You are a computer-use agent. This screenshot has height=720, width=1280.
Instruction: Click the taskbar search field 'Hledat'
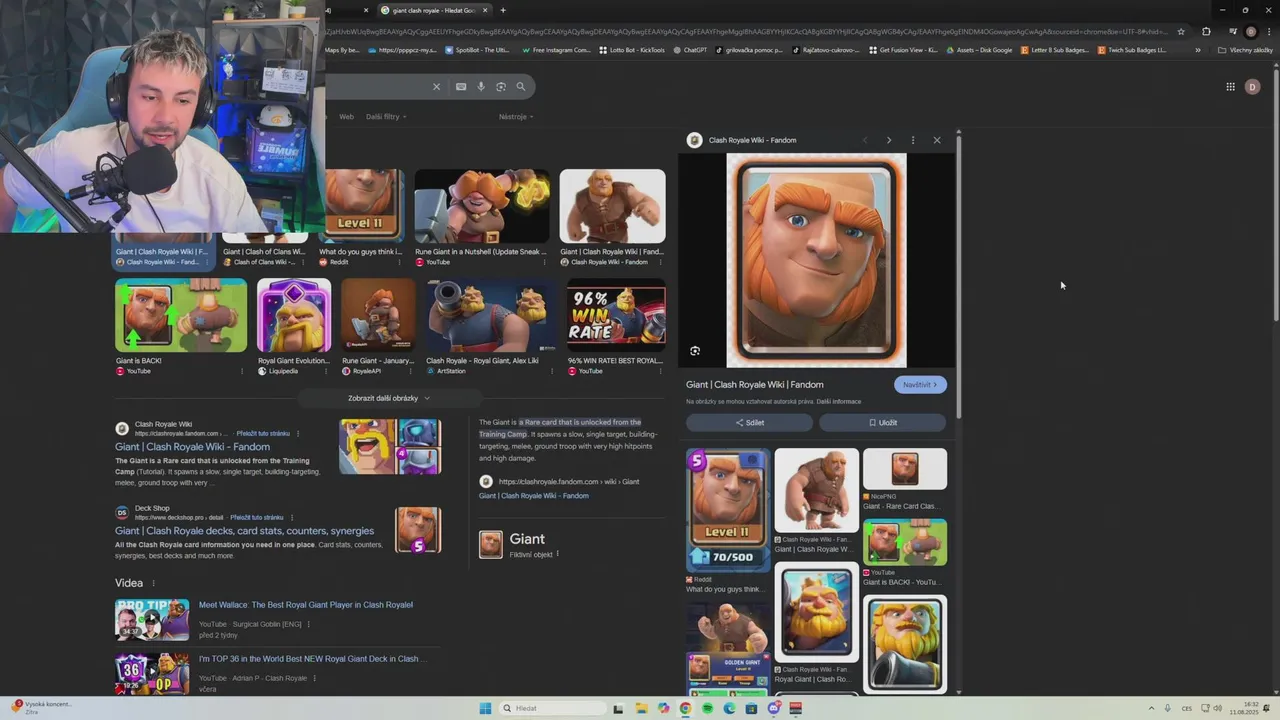(x=553, y=708)
